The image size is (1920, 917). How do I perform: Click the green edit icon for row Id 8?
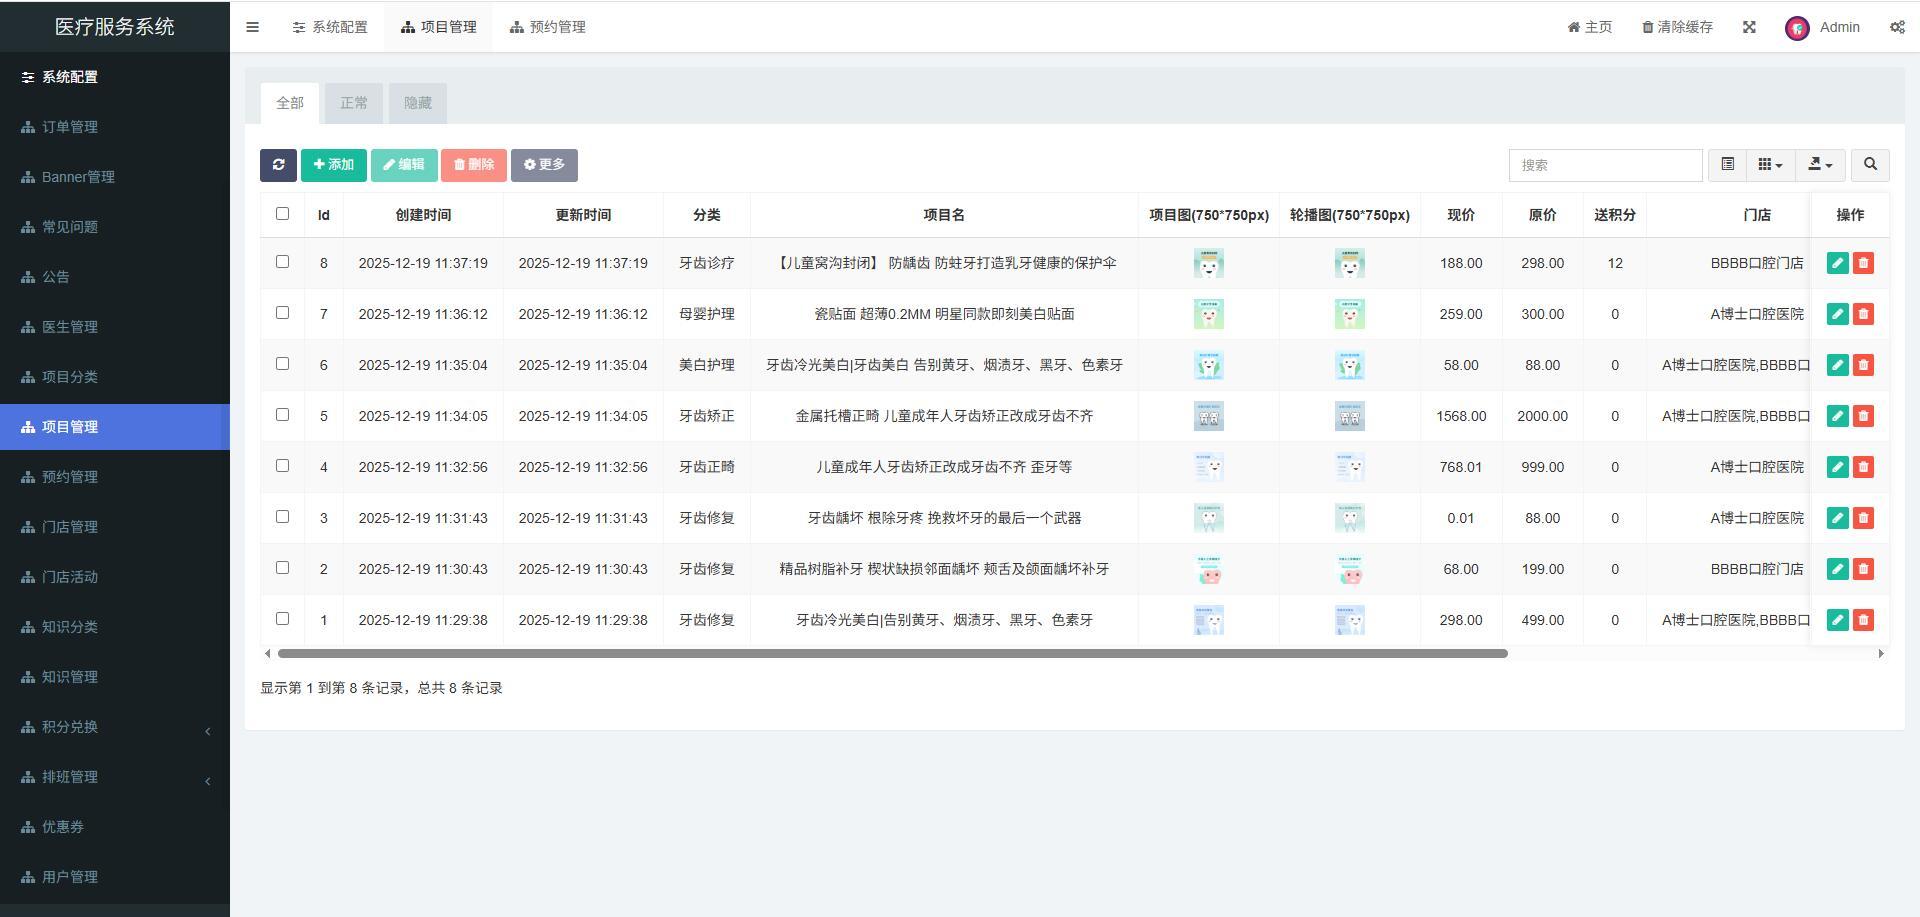click(1837, 263)
